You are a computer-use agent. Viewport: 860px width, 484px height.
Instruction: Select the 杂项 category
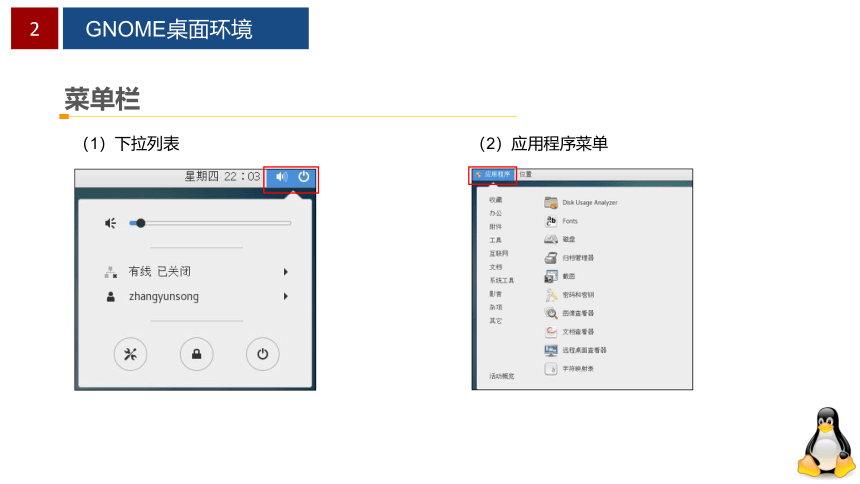pos(495,307)
